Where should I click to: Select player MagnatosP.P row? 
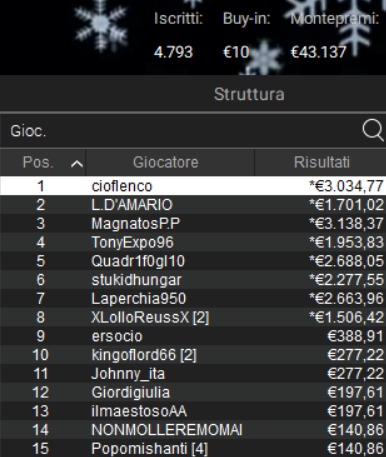[193, 223]
